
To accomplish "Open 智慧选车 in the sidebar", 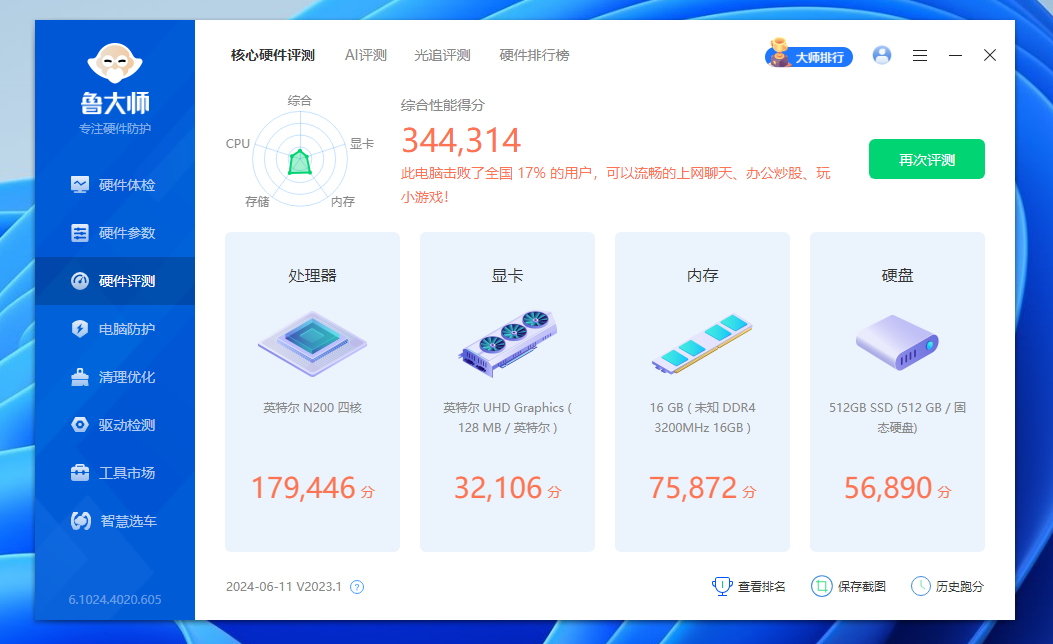I will pos(115,521).
